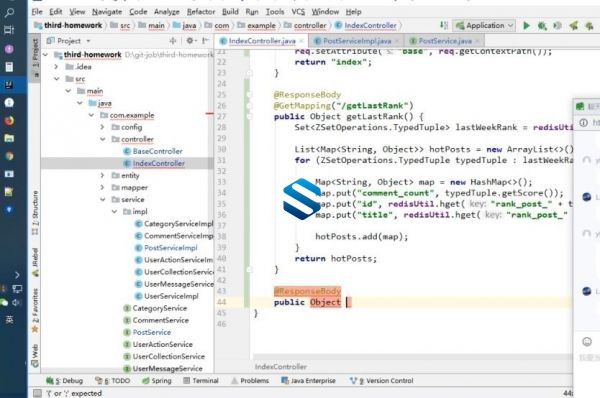Image resolution: width=600 pixels, height=398 pixels.
Task: Open the Problems tool window
Action: [250, 381]
